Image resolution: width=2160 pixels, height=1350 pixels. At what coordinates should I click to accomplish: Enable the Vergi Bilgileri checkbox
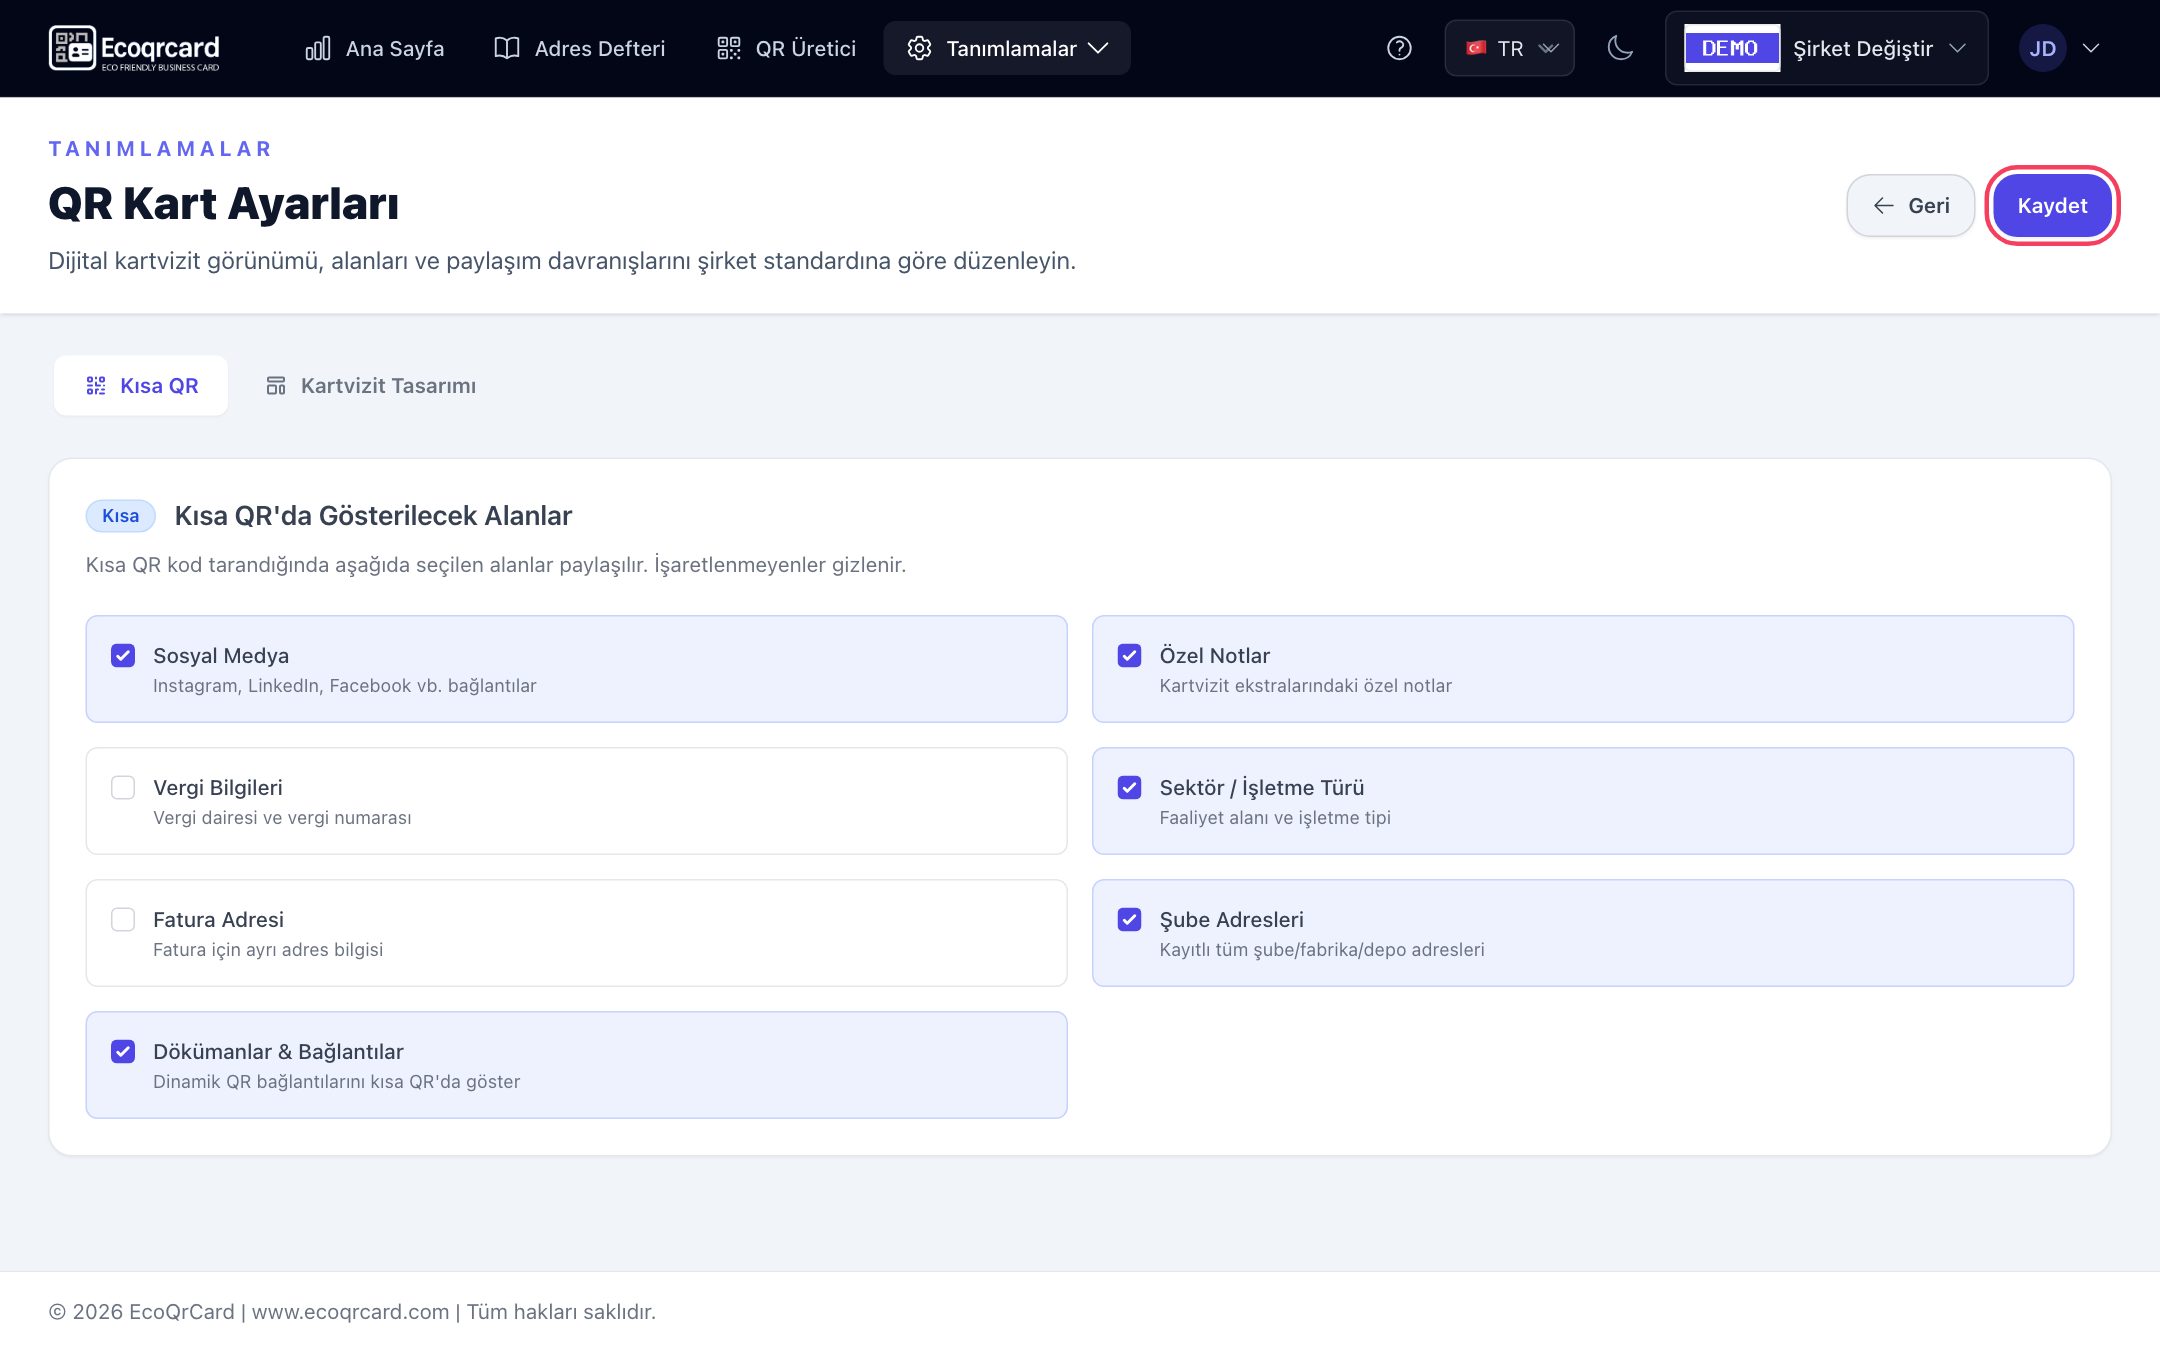click(123, 788)
